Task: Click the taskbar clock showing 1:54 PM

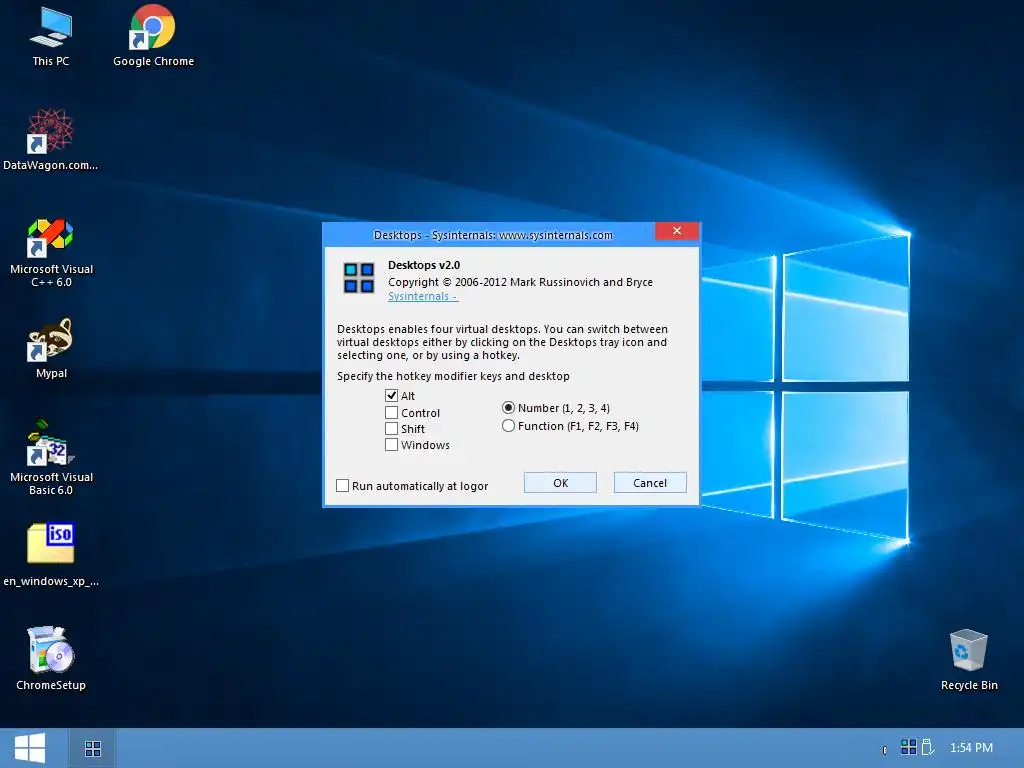Action: [971, 747]
